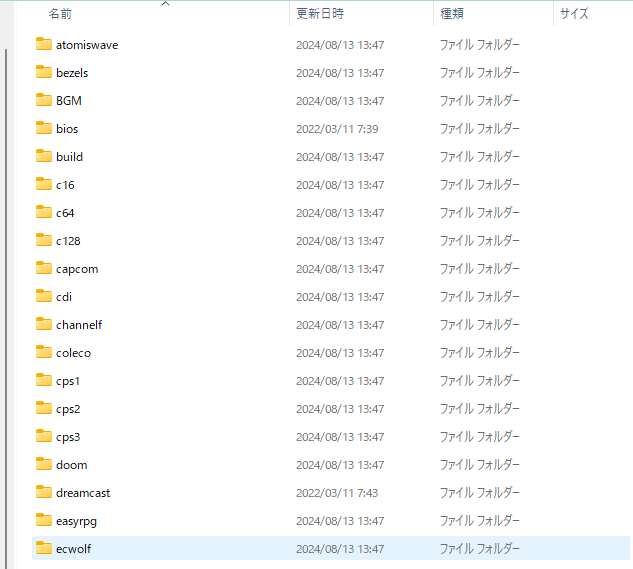Click the atomiswave folder icon

[x=44, y=44]
